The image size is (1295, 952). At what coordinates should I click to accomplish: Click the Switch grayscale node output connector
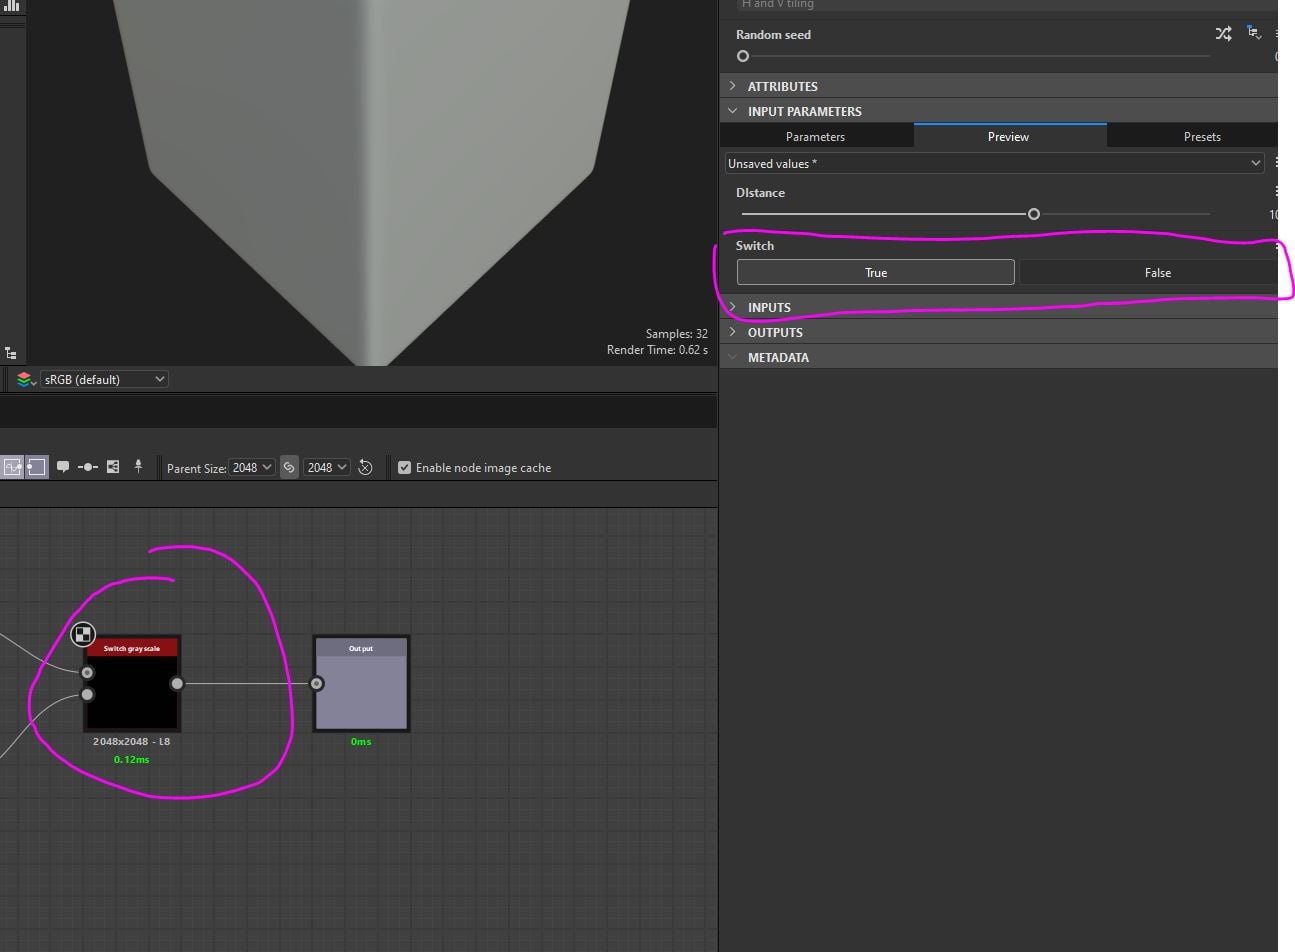pyautogui.click(x=177, y=684)
